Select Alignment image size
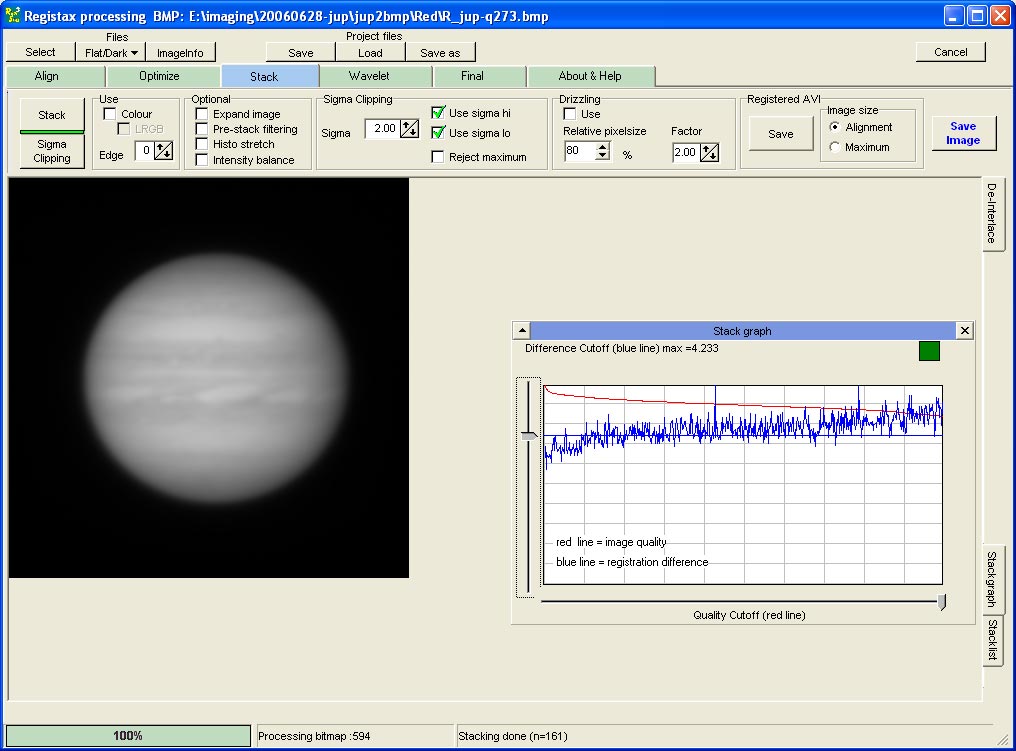The height and width of the screenshot is (751, 1016). 835,127
